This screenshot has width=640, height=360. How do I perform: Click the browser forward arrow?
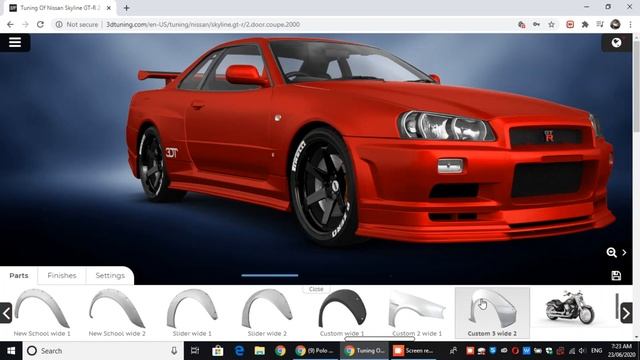(25, 24)
